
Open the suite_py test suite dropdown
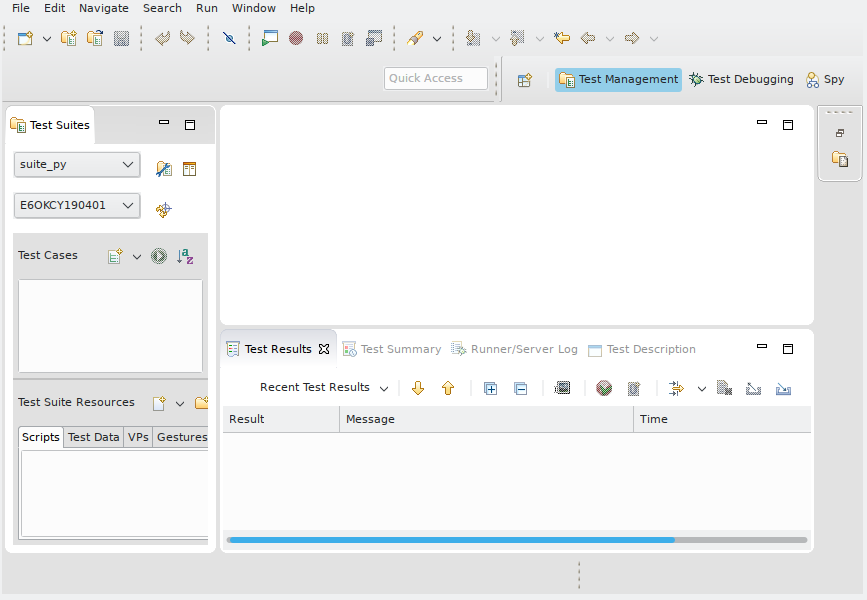click(x=129, y=163)
